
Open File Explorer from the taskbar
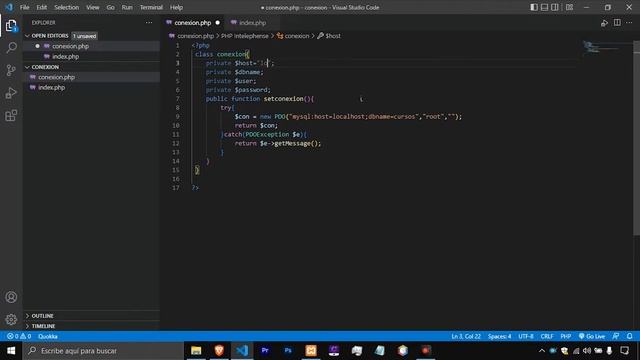pyautogui.click(x=196, y=351)
